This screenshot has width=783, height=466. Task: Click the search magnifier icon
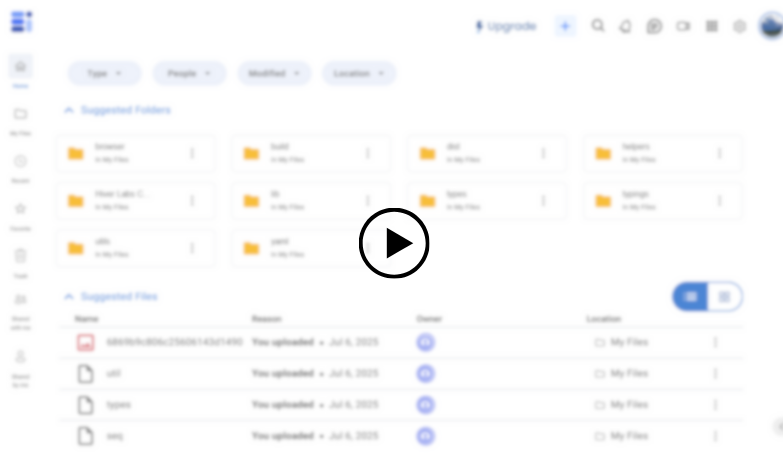tap(598, 26)
